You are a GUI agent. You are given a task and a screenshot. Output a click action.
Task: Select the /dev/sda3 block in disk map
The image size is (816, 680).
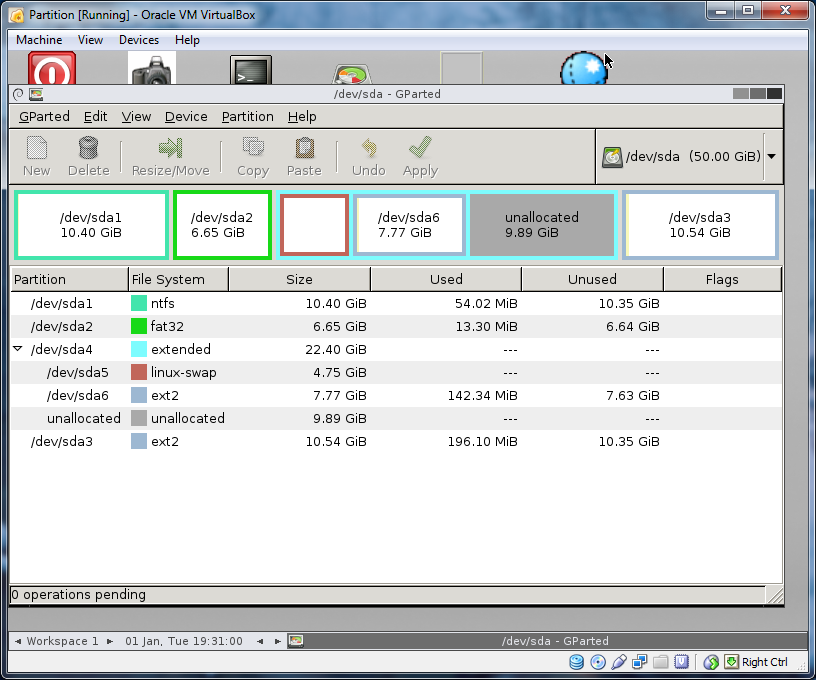click(x=700, y=225)
